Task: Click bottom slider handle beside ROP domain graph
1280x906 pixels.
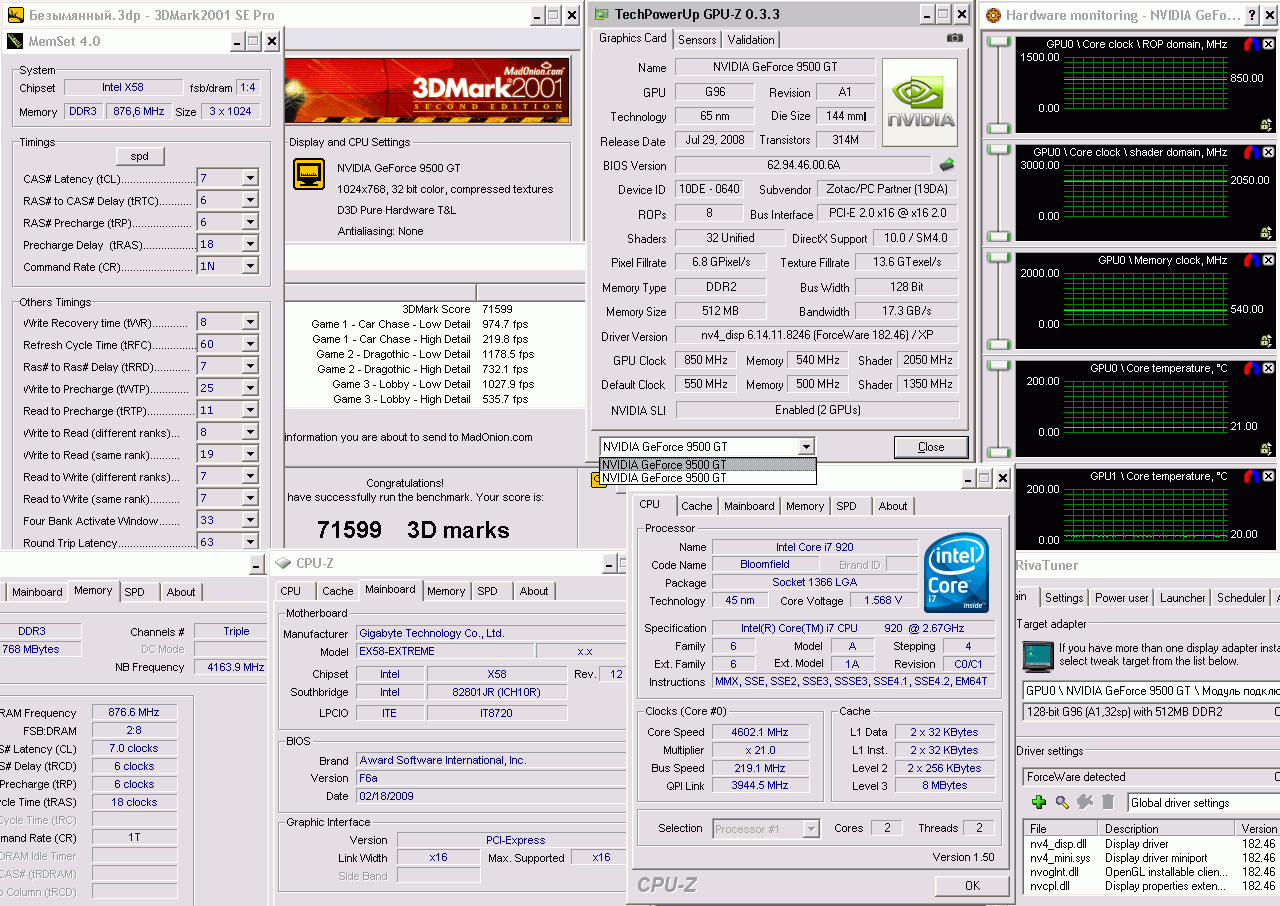Action: (999, 128)
